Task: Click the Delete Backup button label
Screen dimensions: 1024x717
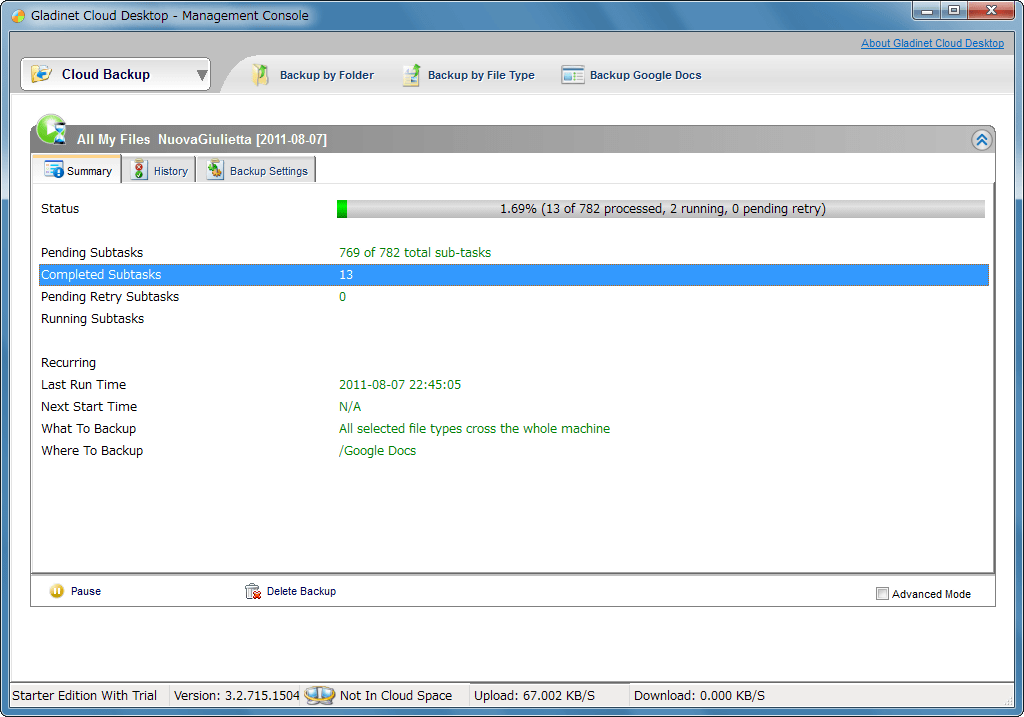Action: (301, 591)
